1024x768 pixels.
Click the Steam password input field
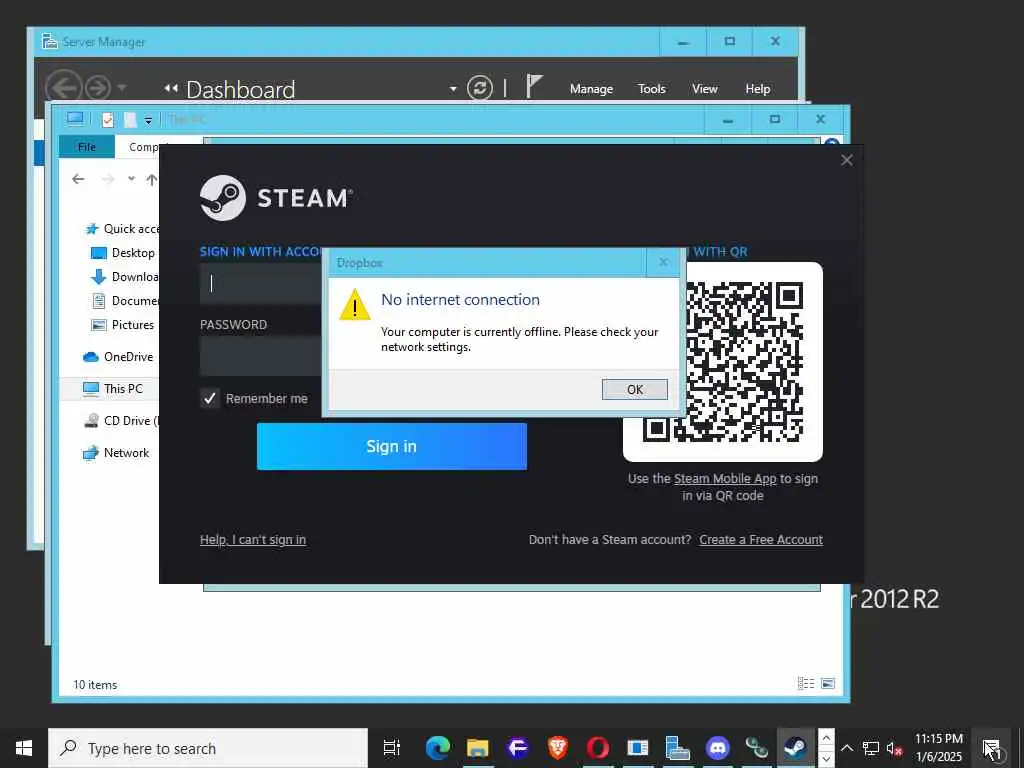coord(261,356)
